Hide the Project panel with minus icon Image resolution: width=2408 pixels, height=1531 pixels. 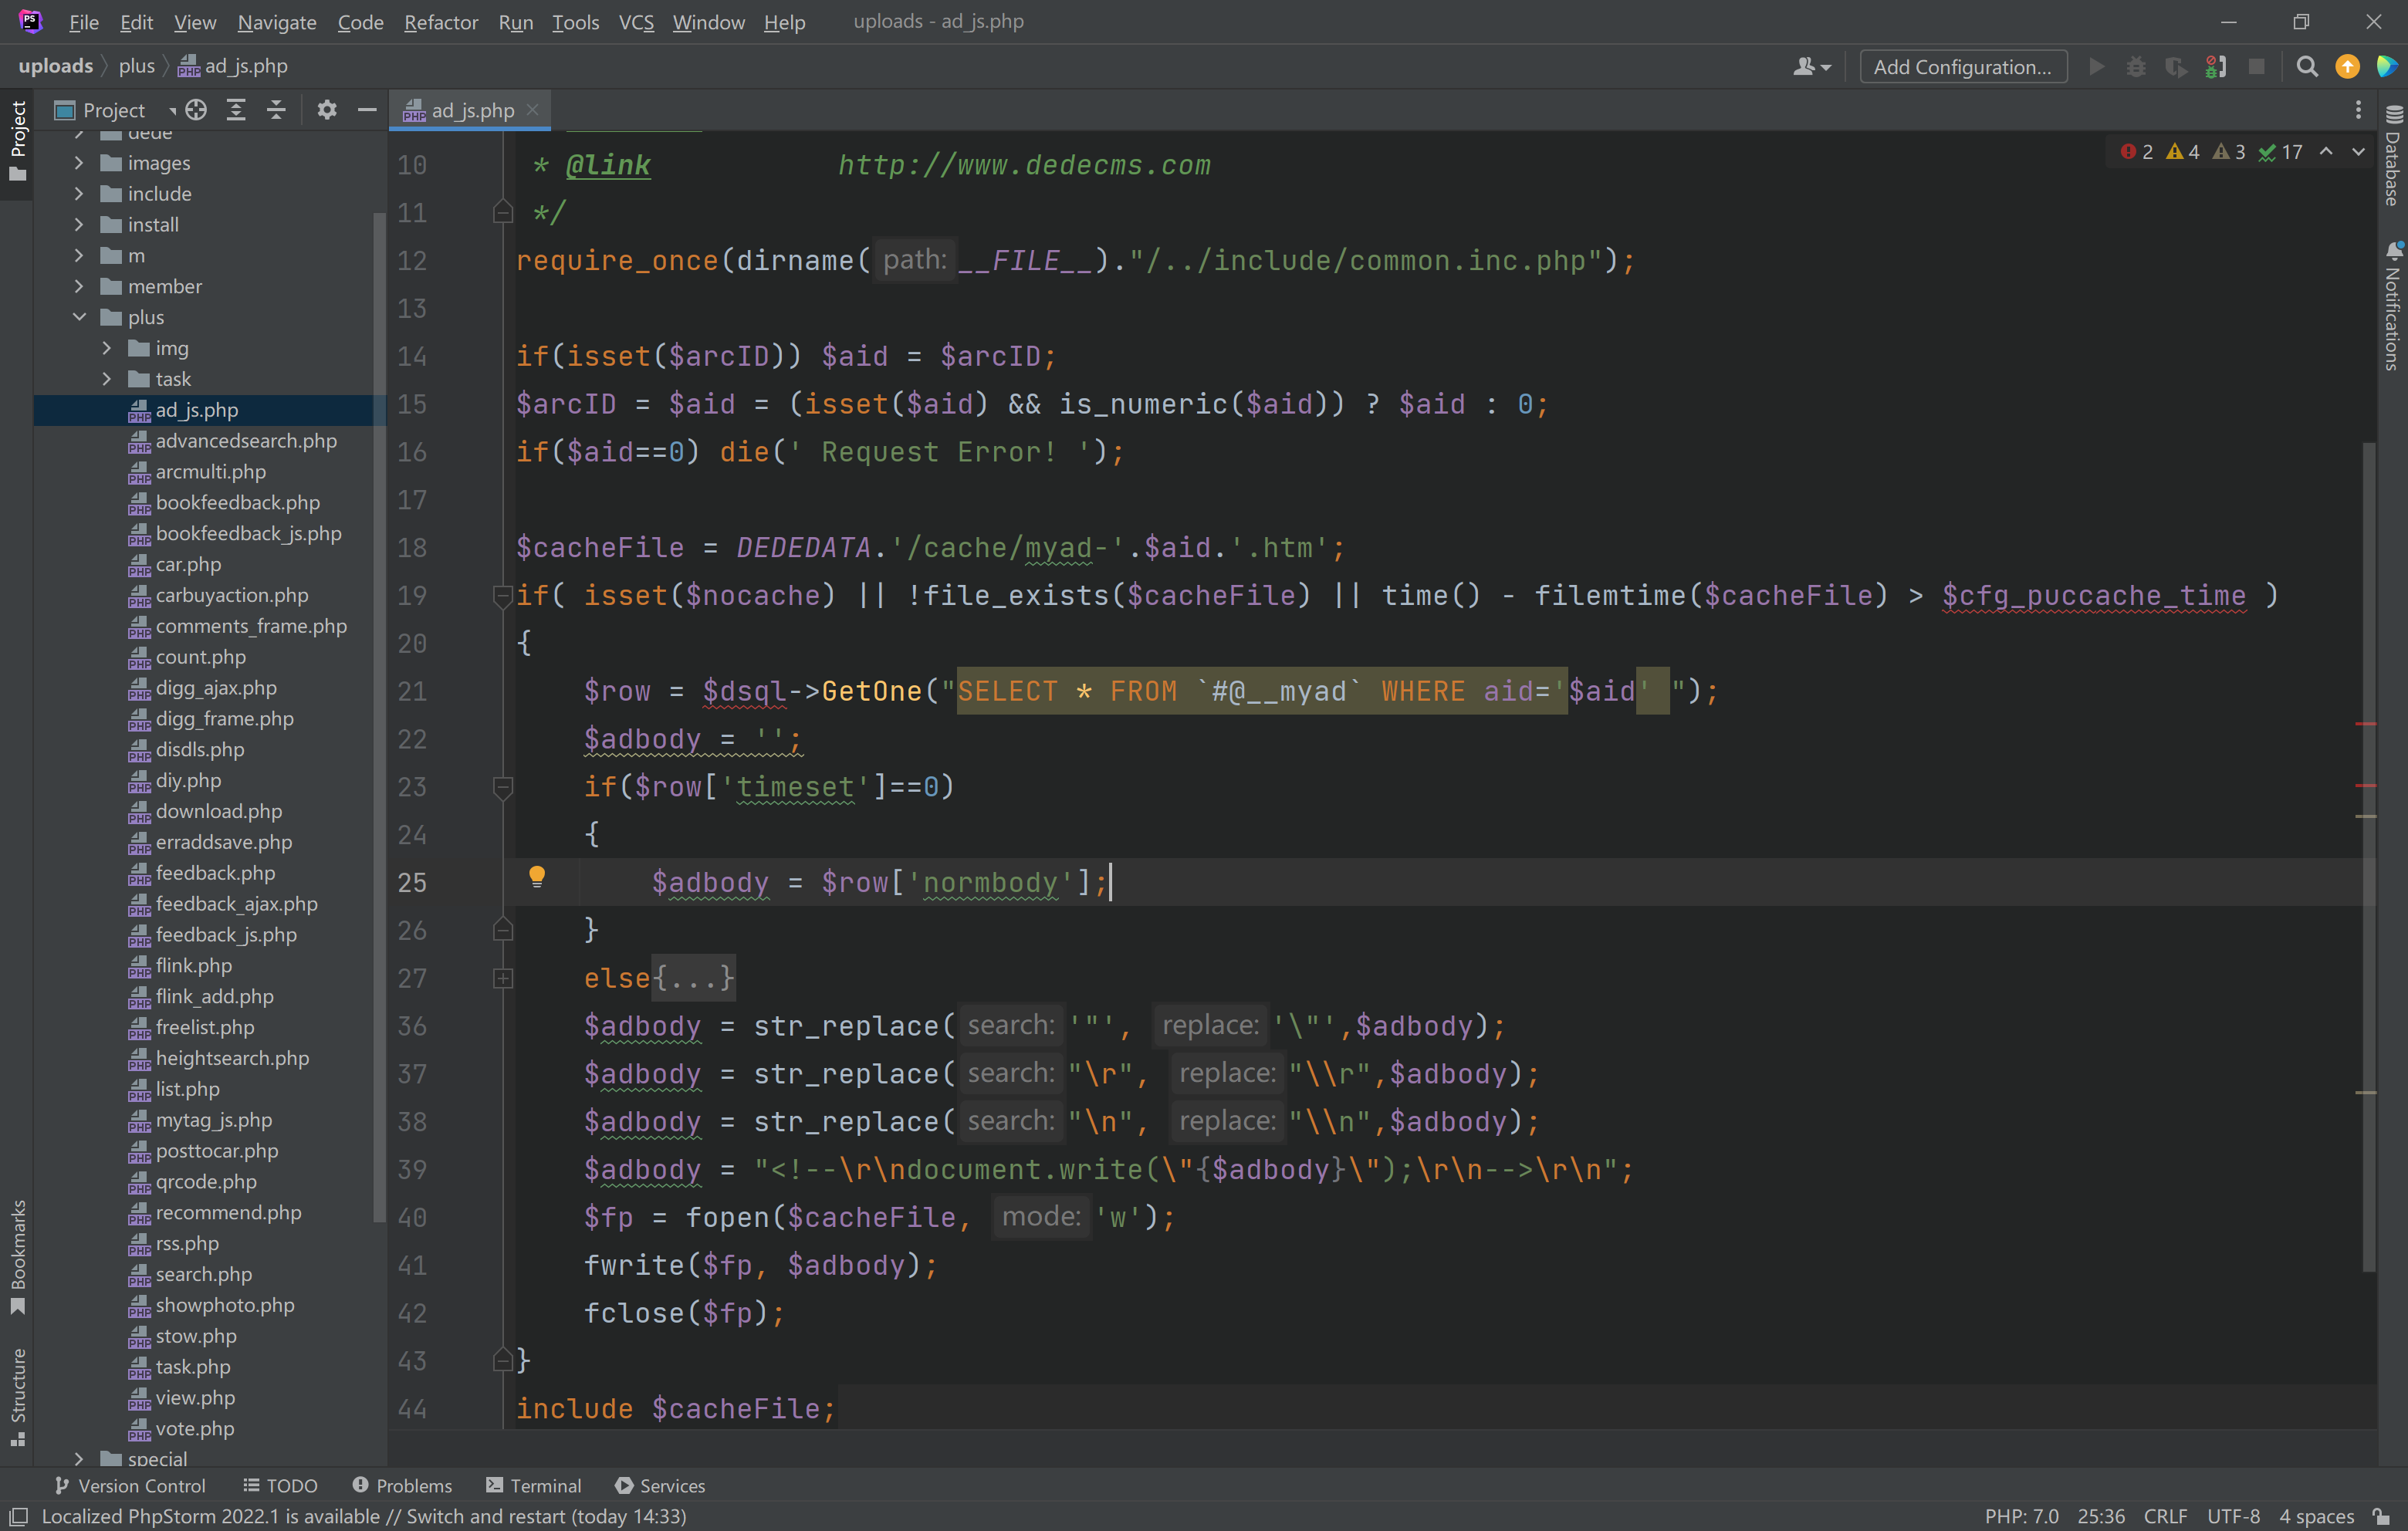[367, 110]
